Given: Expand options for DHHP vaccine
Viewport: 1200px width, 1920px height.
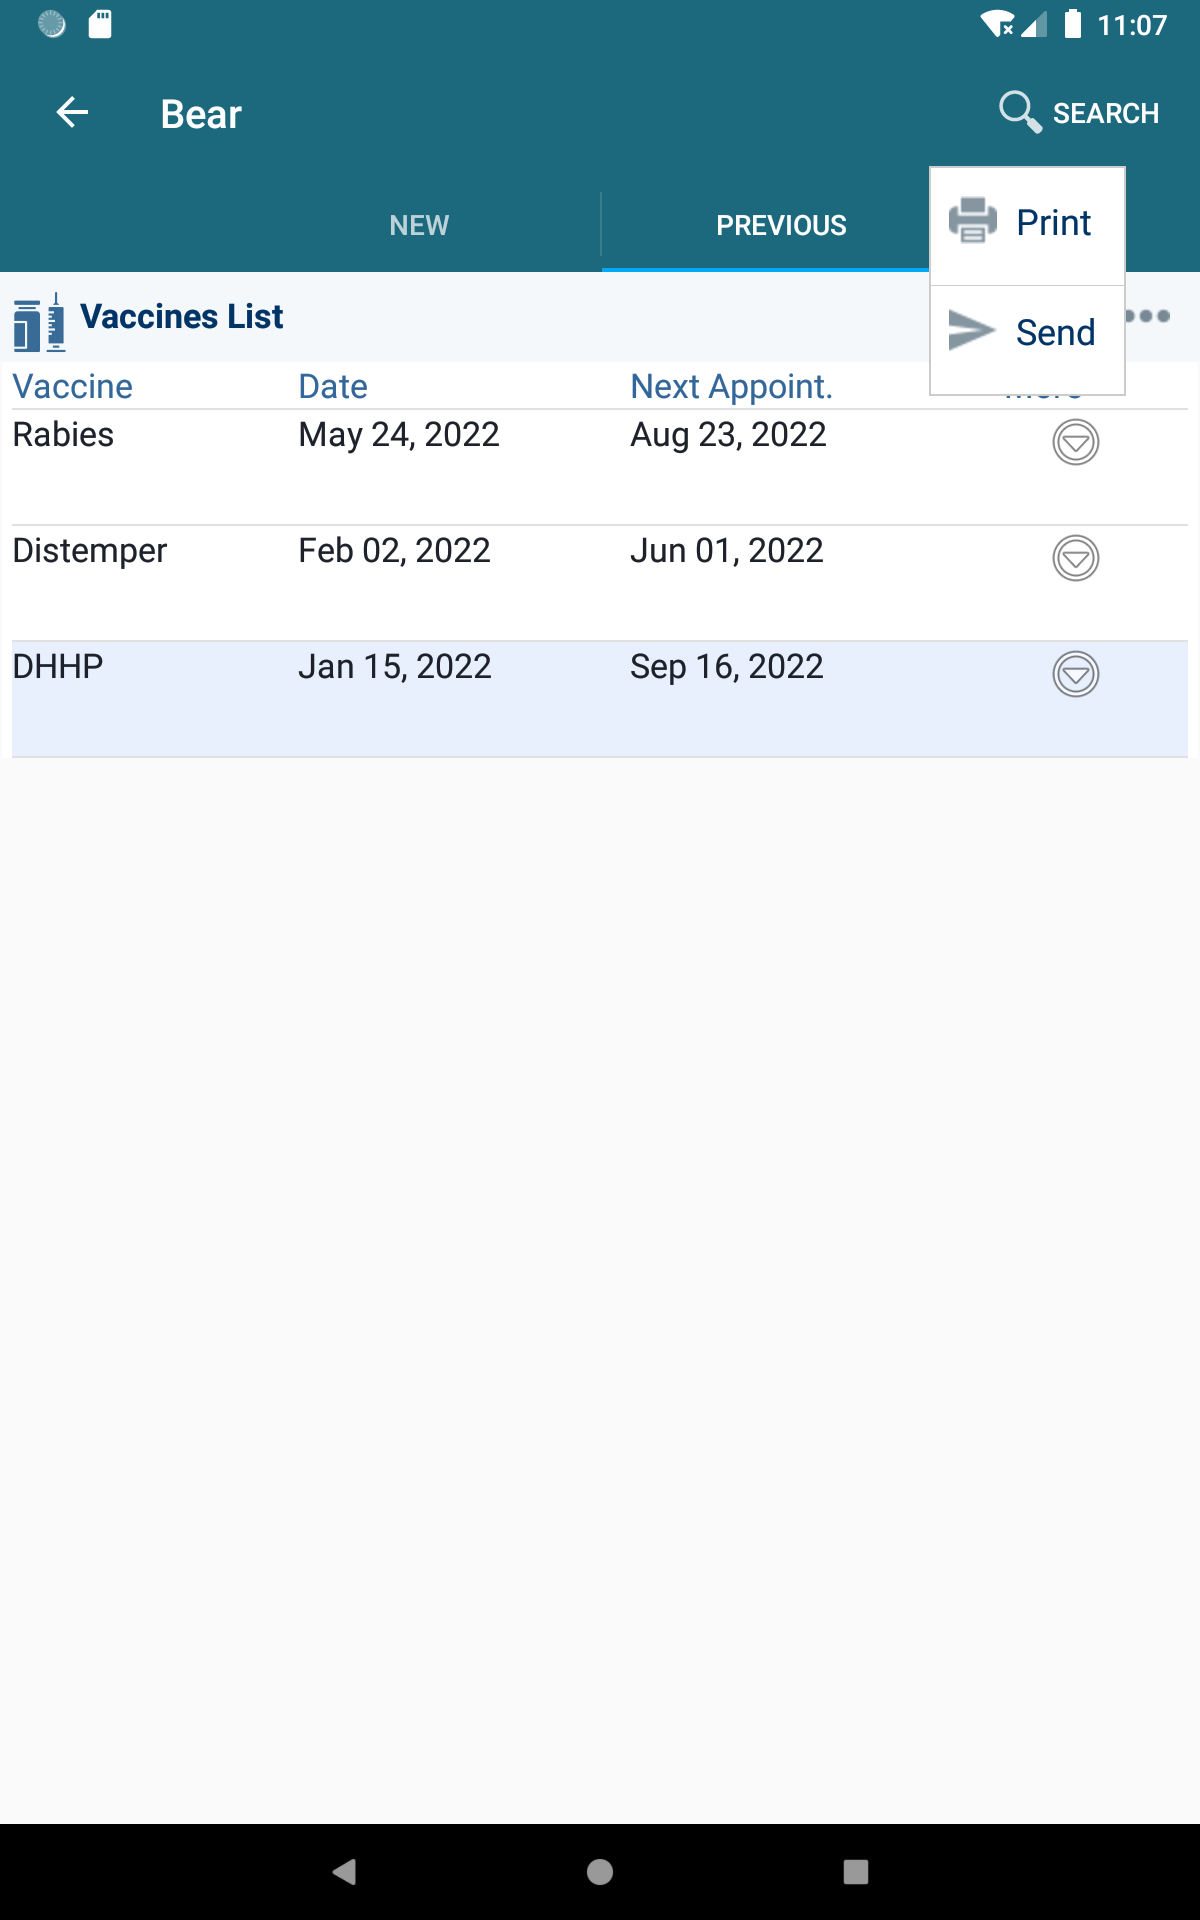Looking at the screenshot, I should click(1076, 674).
